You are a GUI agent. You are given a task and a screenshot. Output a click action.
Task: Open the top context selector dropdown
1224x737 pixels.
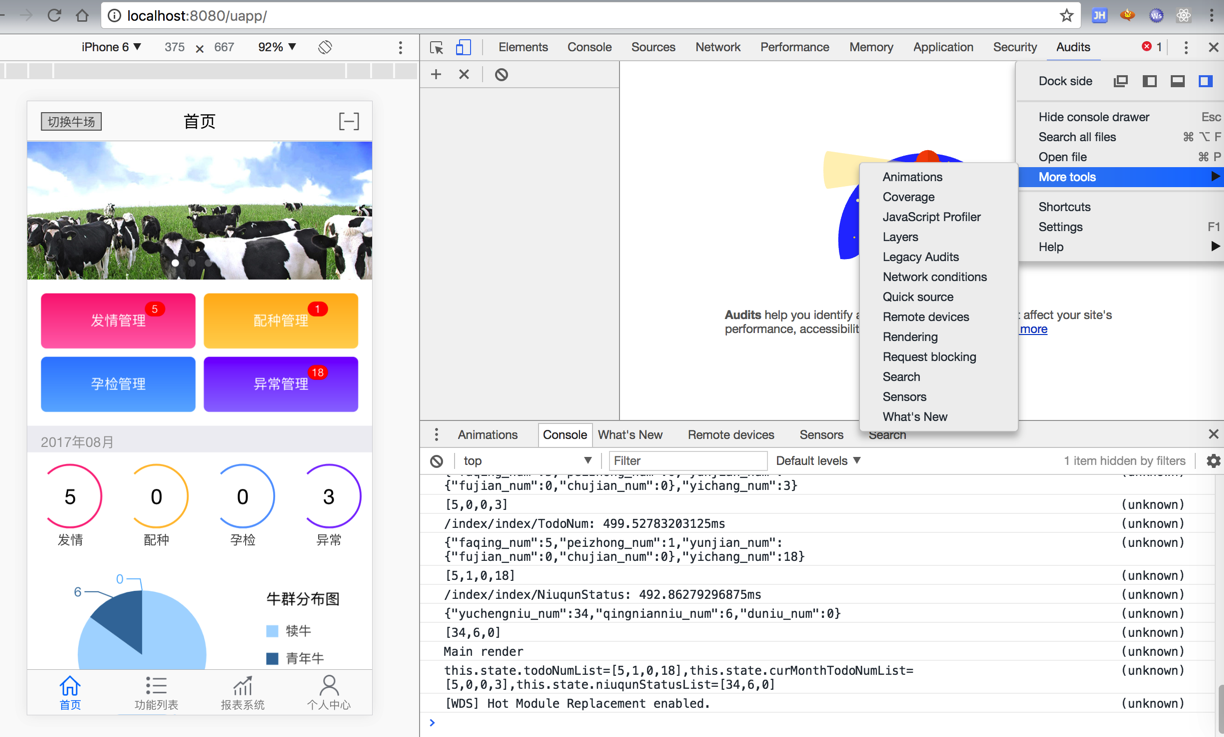[527, 461]
